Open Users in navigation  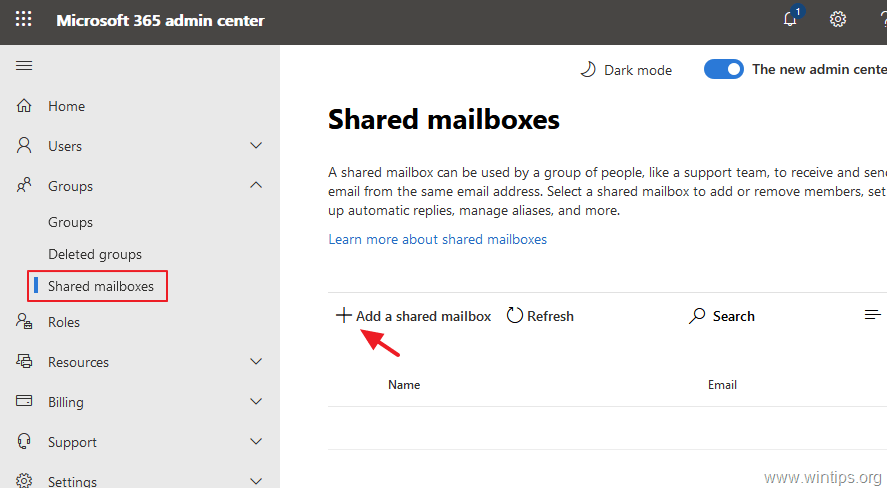pos(65,146)
